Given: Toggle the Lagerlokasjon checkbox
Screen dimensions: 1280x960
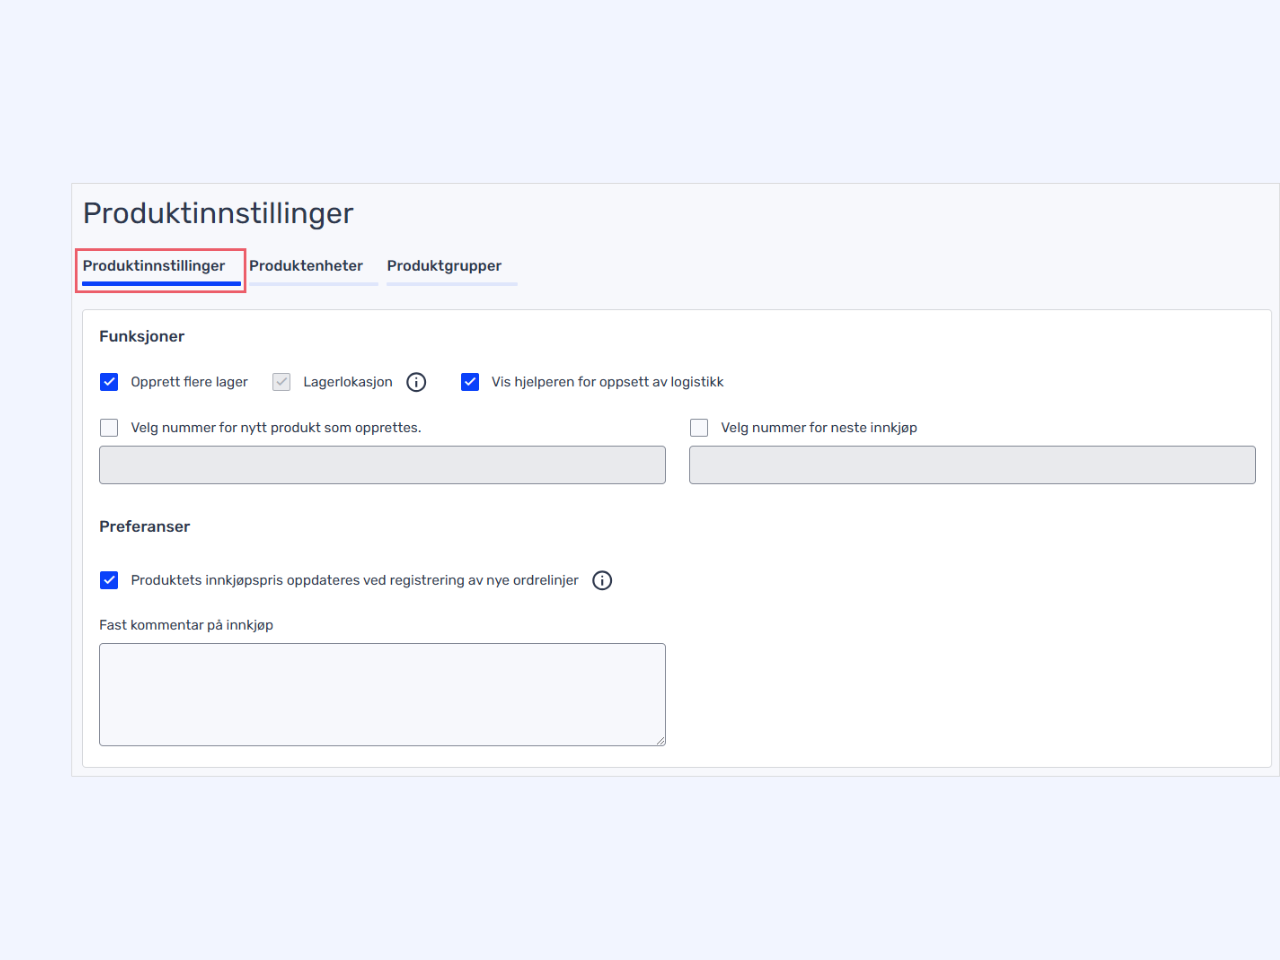Looking at the screenshot, I should pyautogui.click(x=281, y=382).
